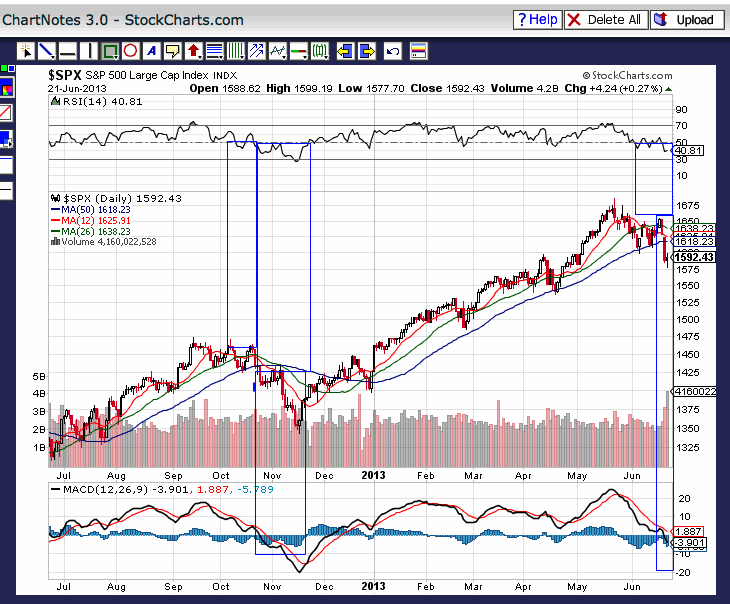Open the rainbow color picker swatch
Viewport: 730px width, 604px height.
tap(7, 88)
